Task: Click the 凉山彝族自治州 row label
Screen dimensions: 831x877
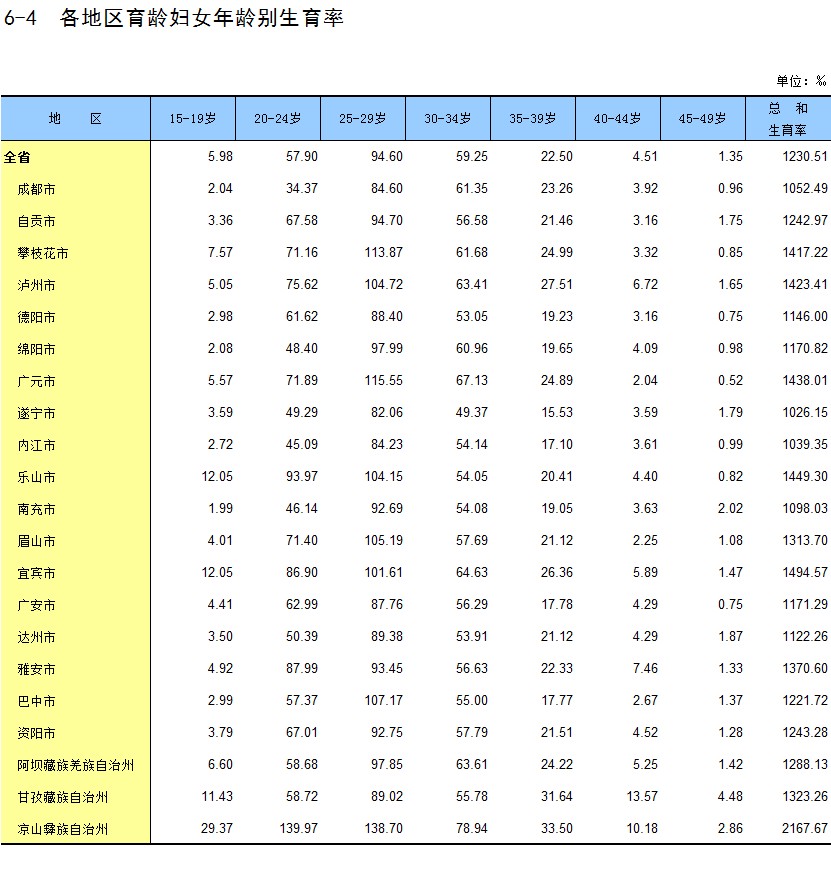Action: pos(63,829)
